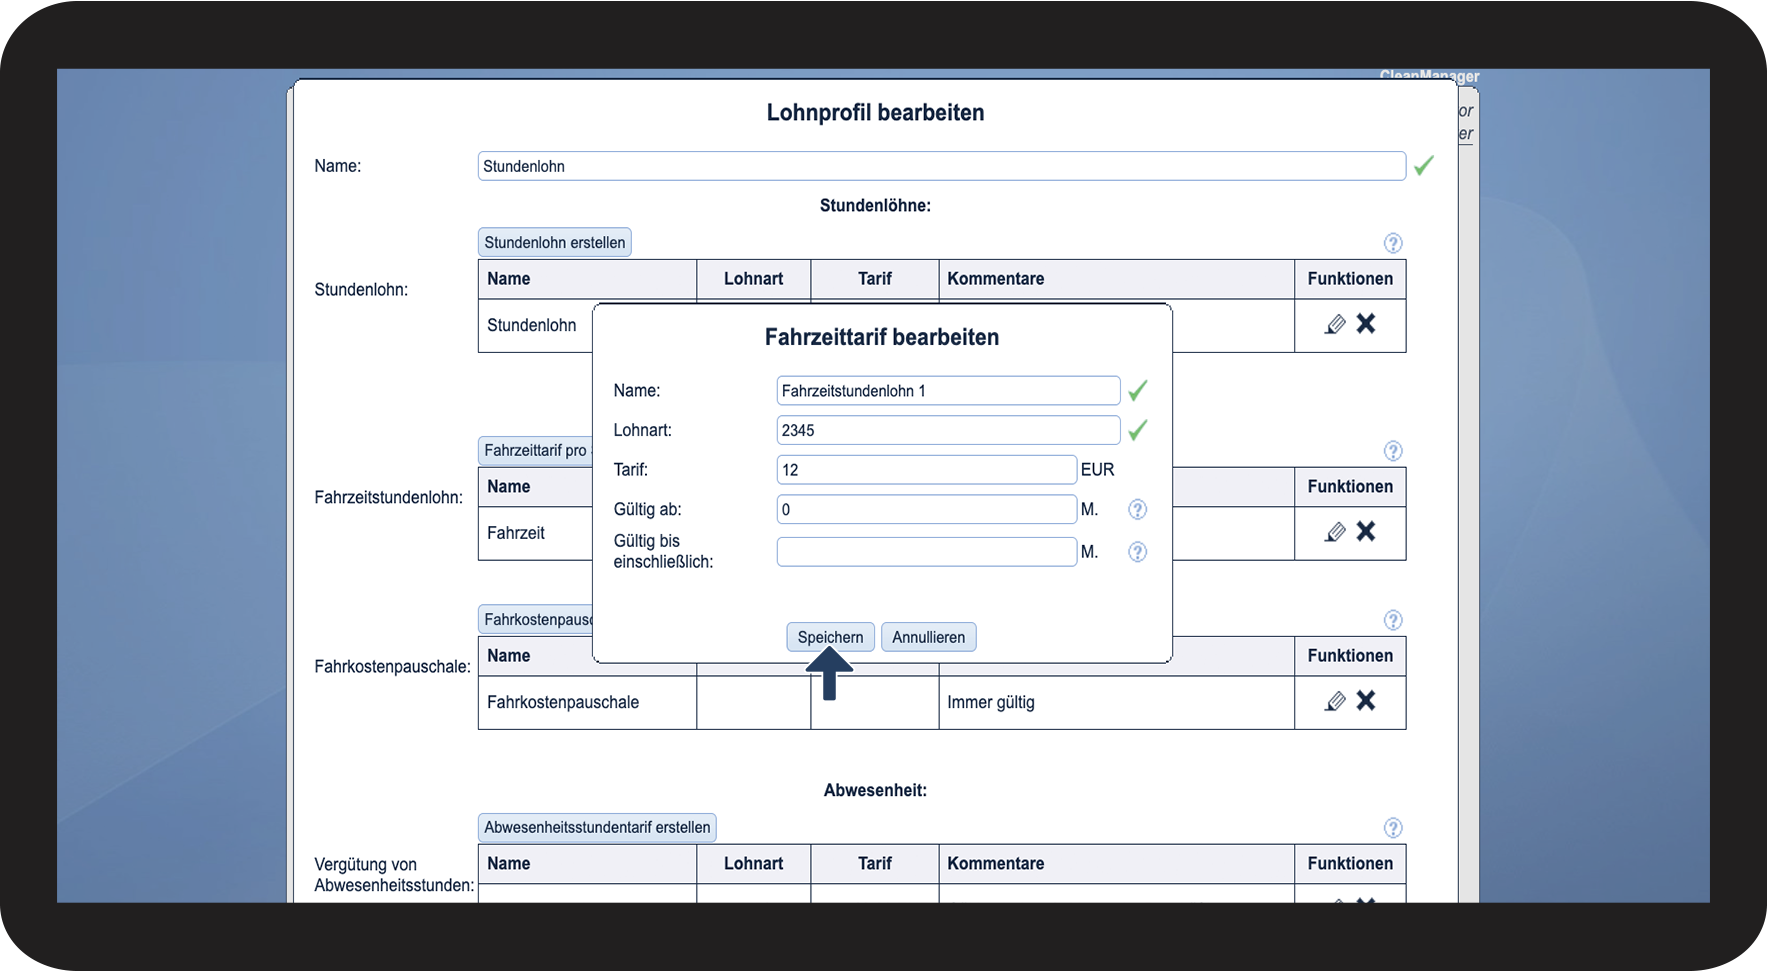This screenshot has height=971, width=1767.
Task: Focus the Lohnart field containing 2345
Action: [x=948, y=430]
